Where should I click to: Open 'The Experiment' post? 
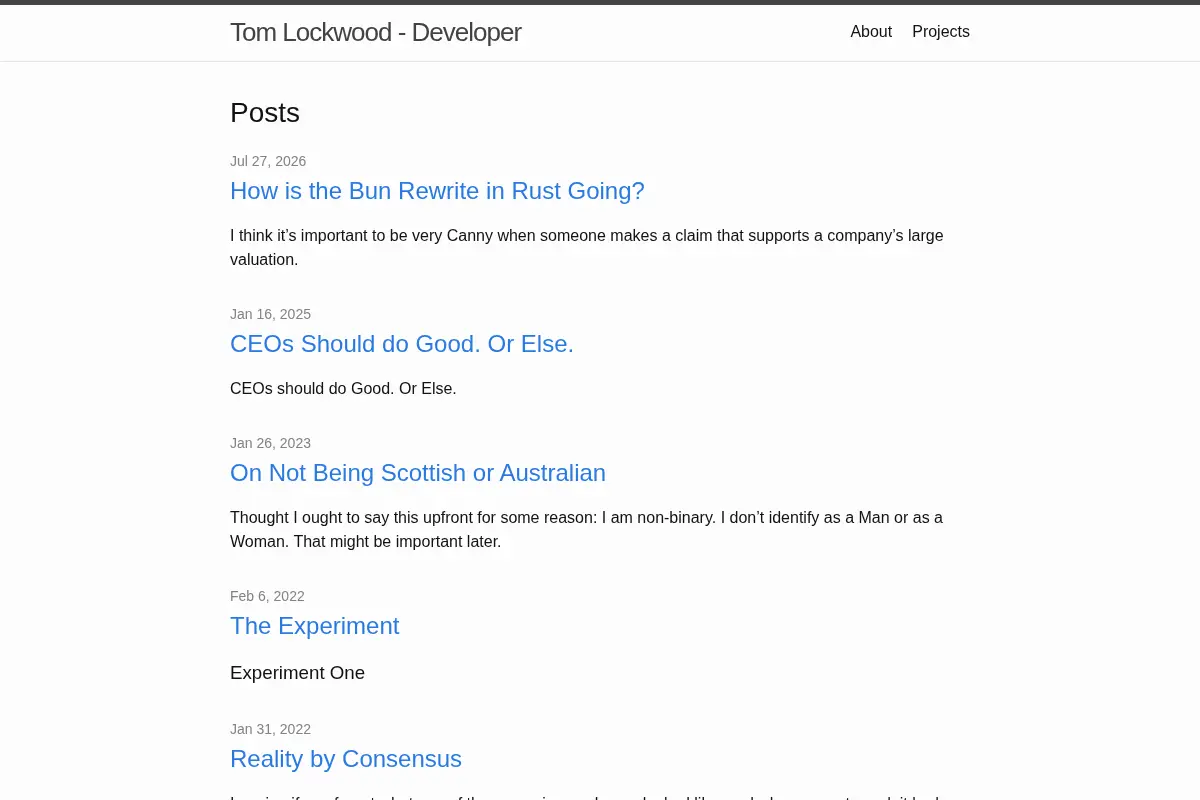[x=314, y=626]
